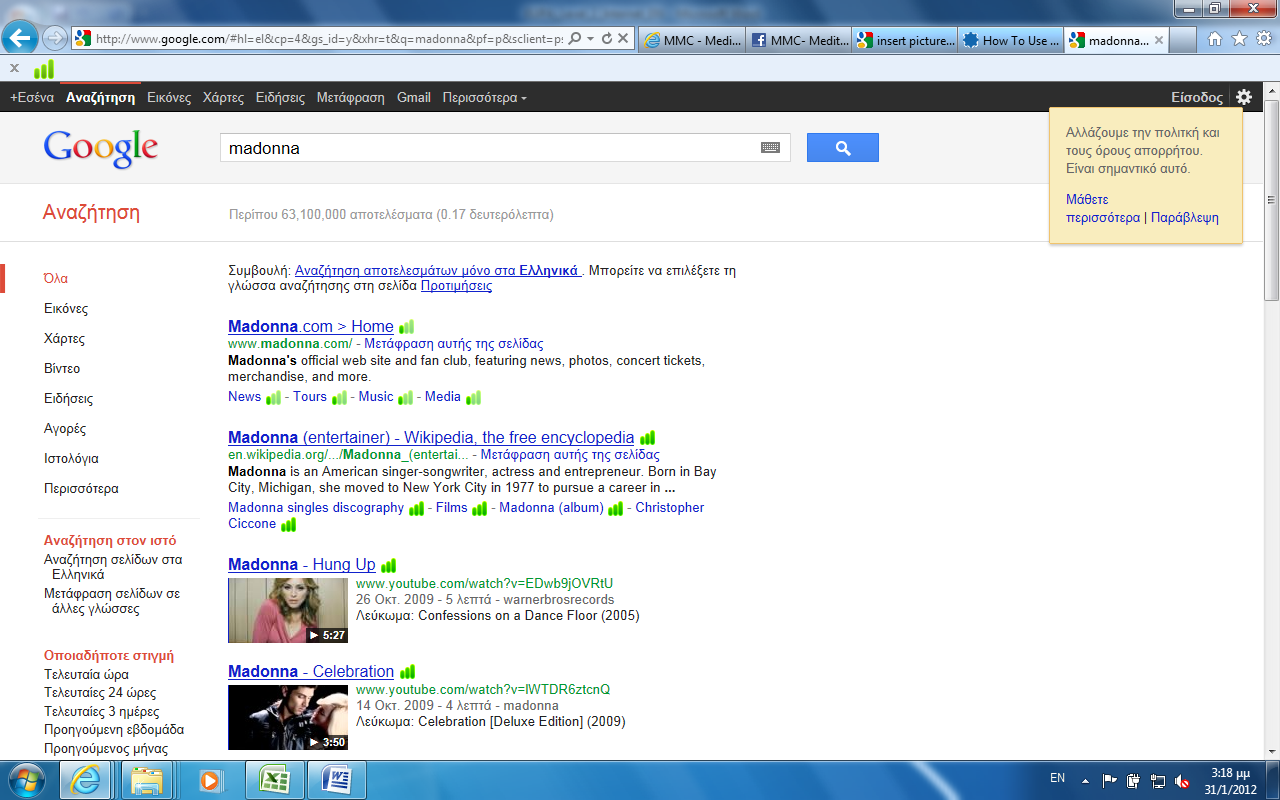Open the Favorites star icon
This screenshot has height=800, width=1280.
click(x=1239, y=39)
